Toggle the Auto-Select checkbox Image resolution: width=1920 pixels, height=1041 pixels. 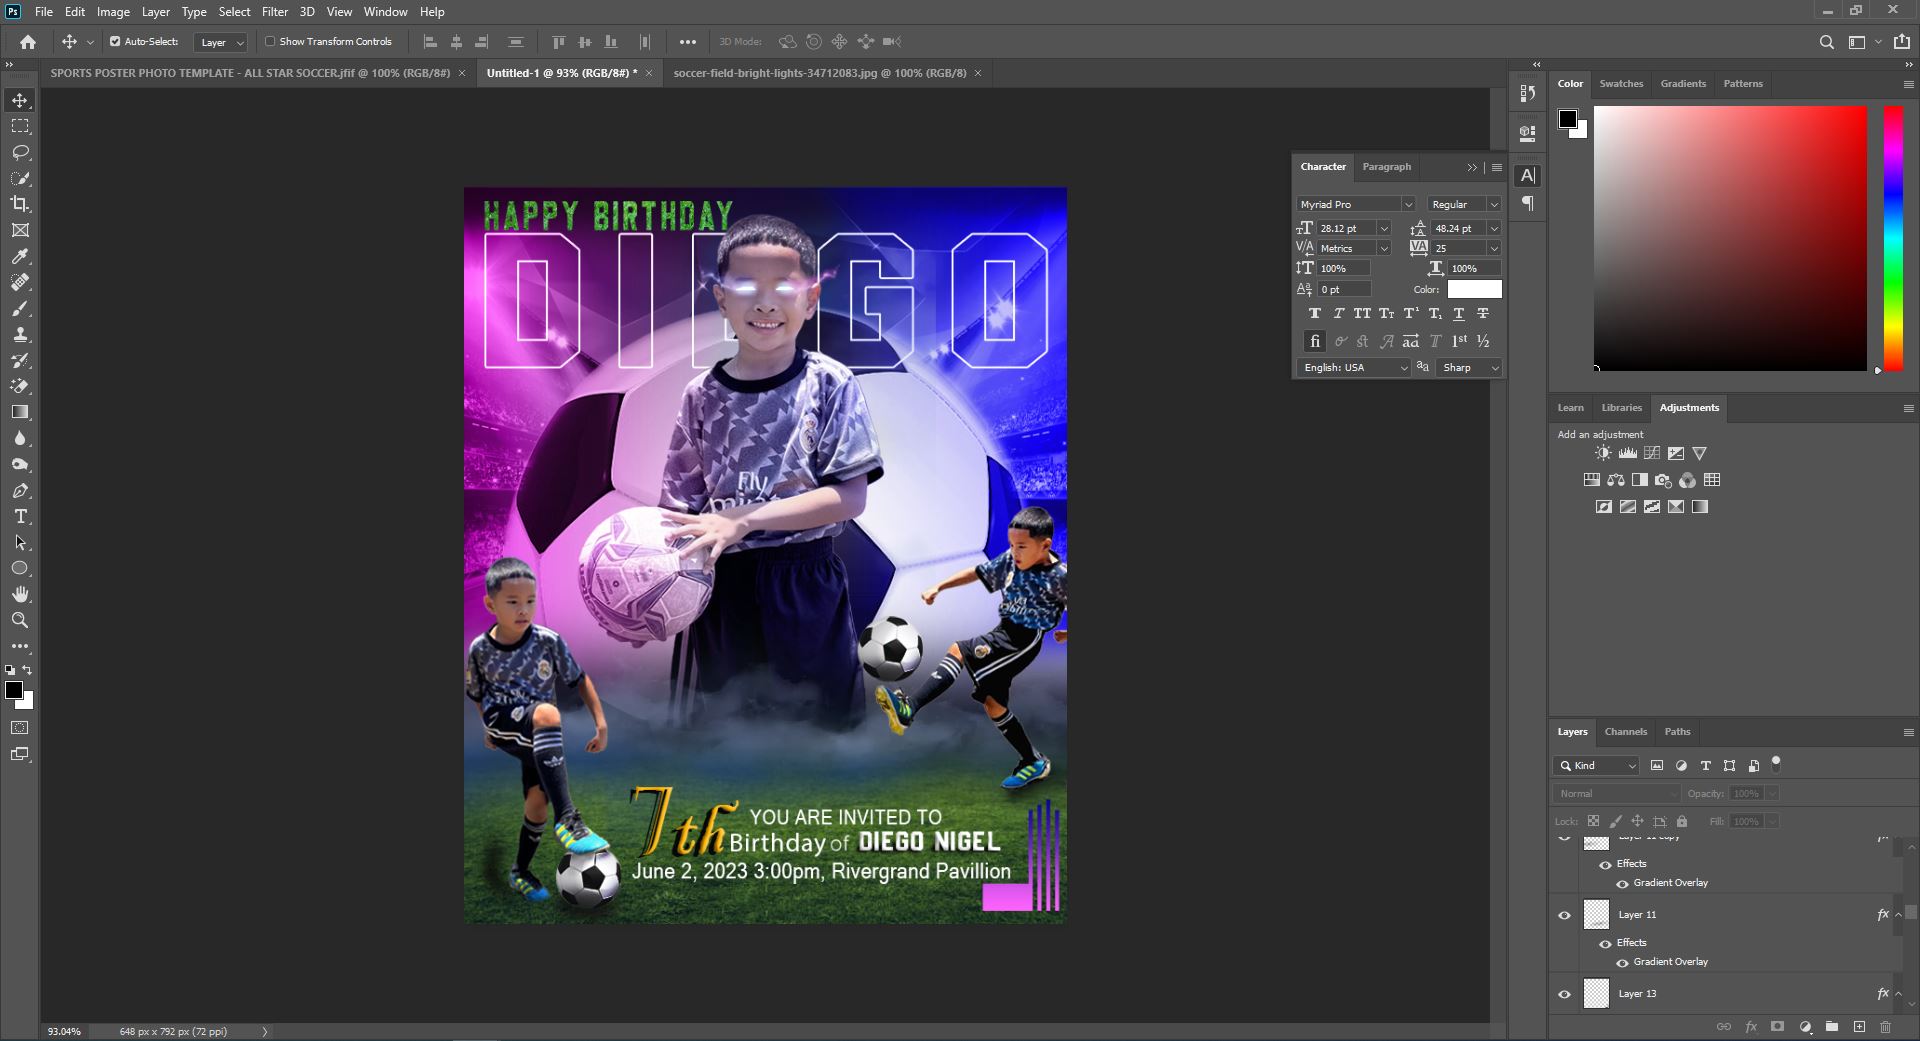(x=115, y=42)
